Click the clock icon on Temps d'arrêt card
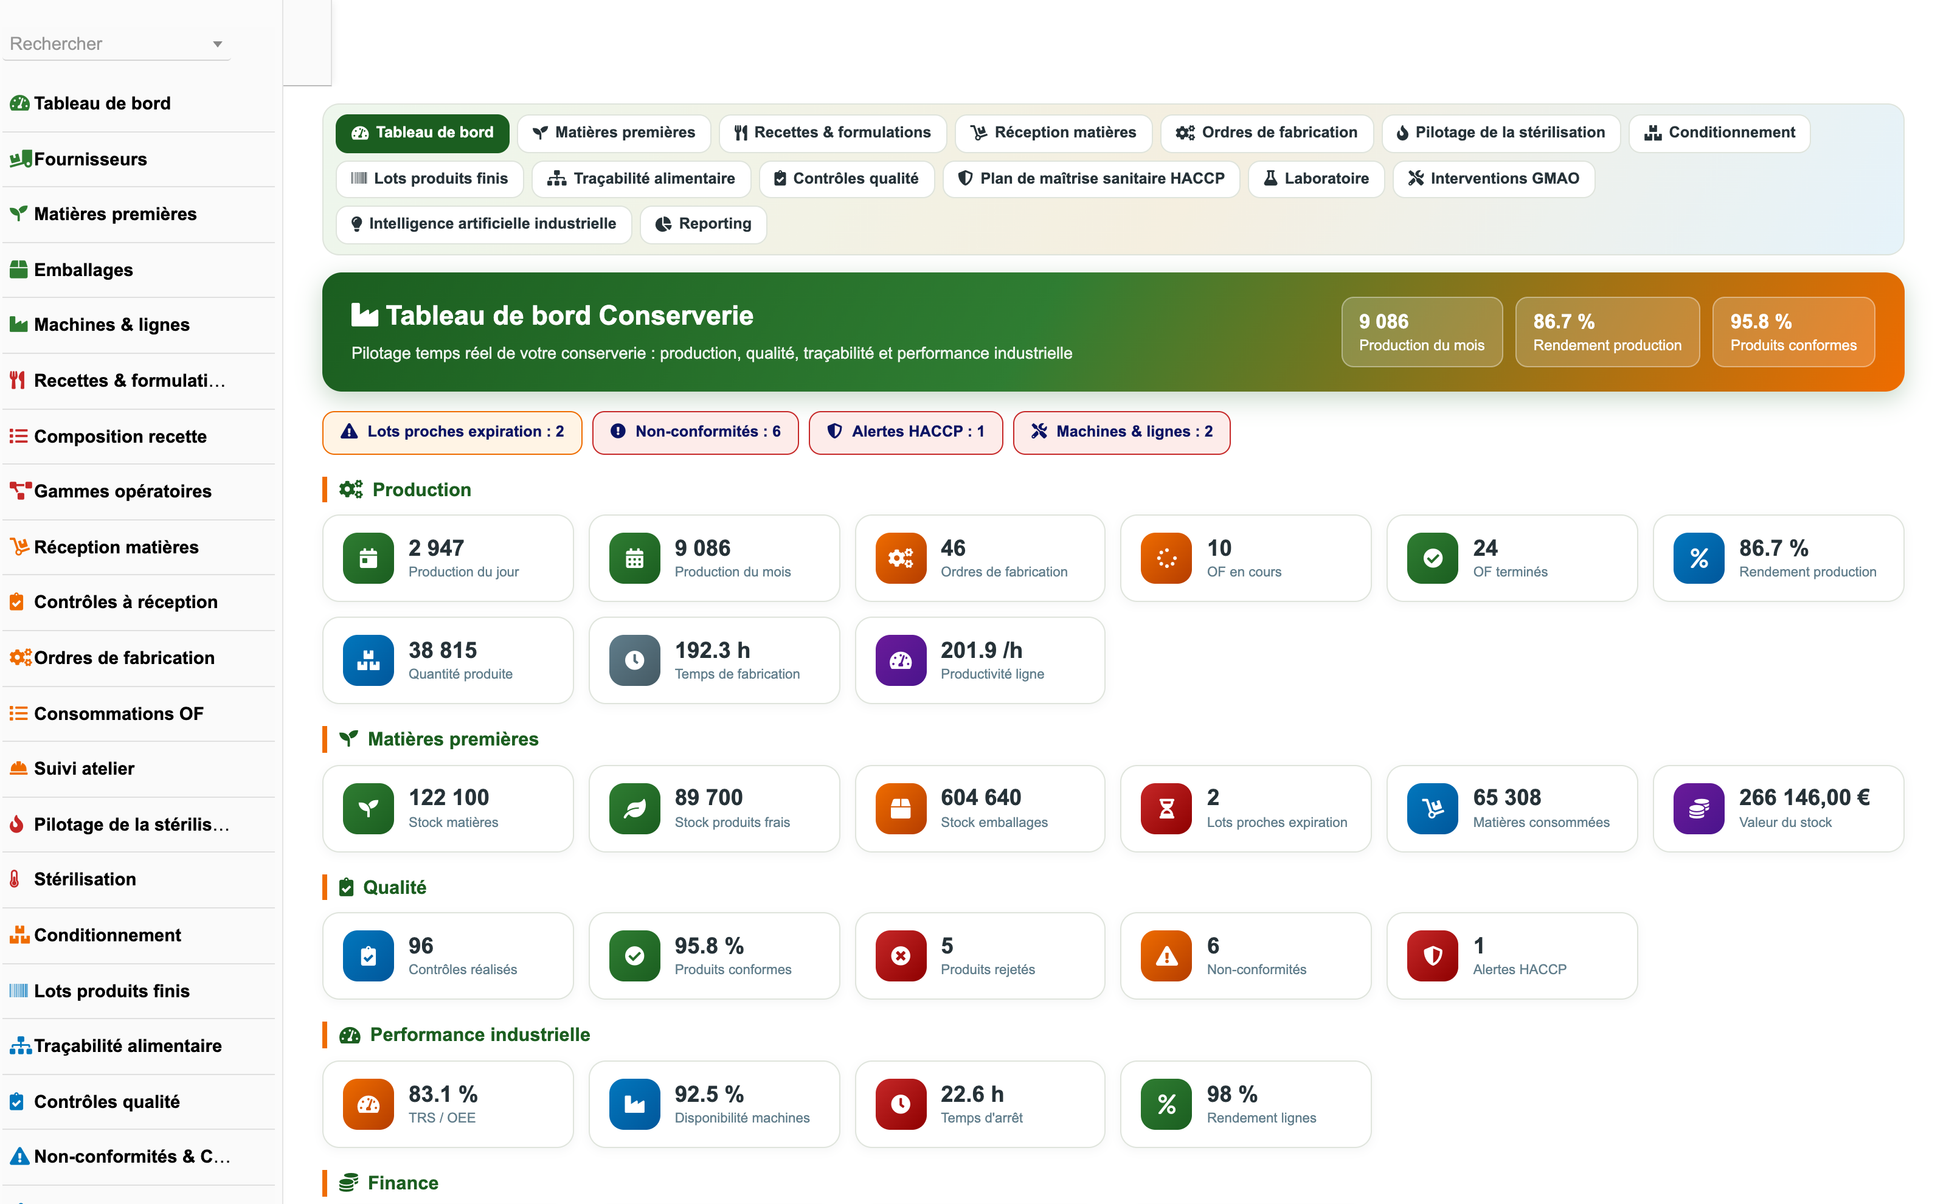This screenshot has height=1204, width=1946. coord(900,1104)
